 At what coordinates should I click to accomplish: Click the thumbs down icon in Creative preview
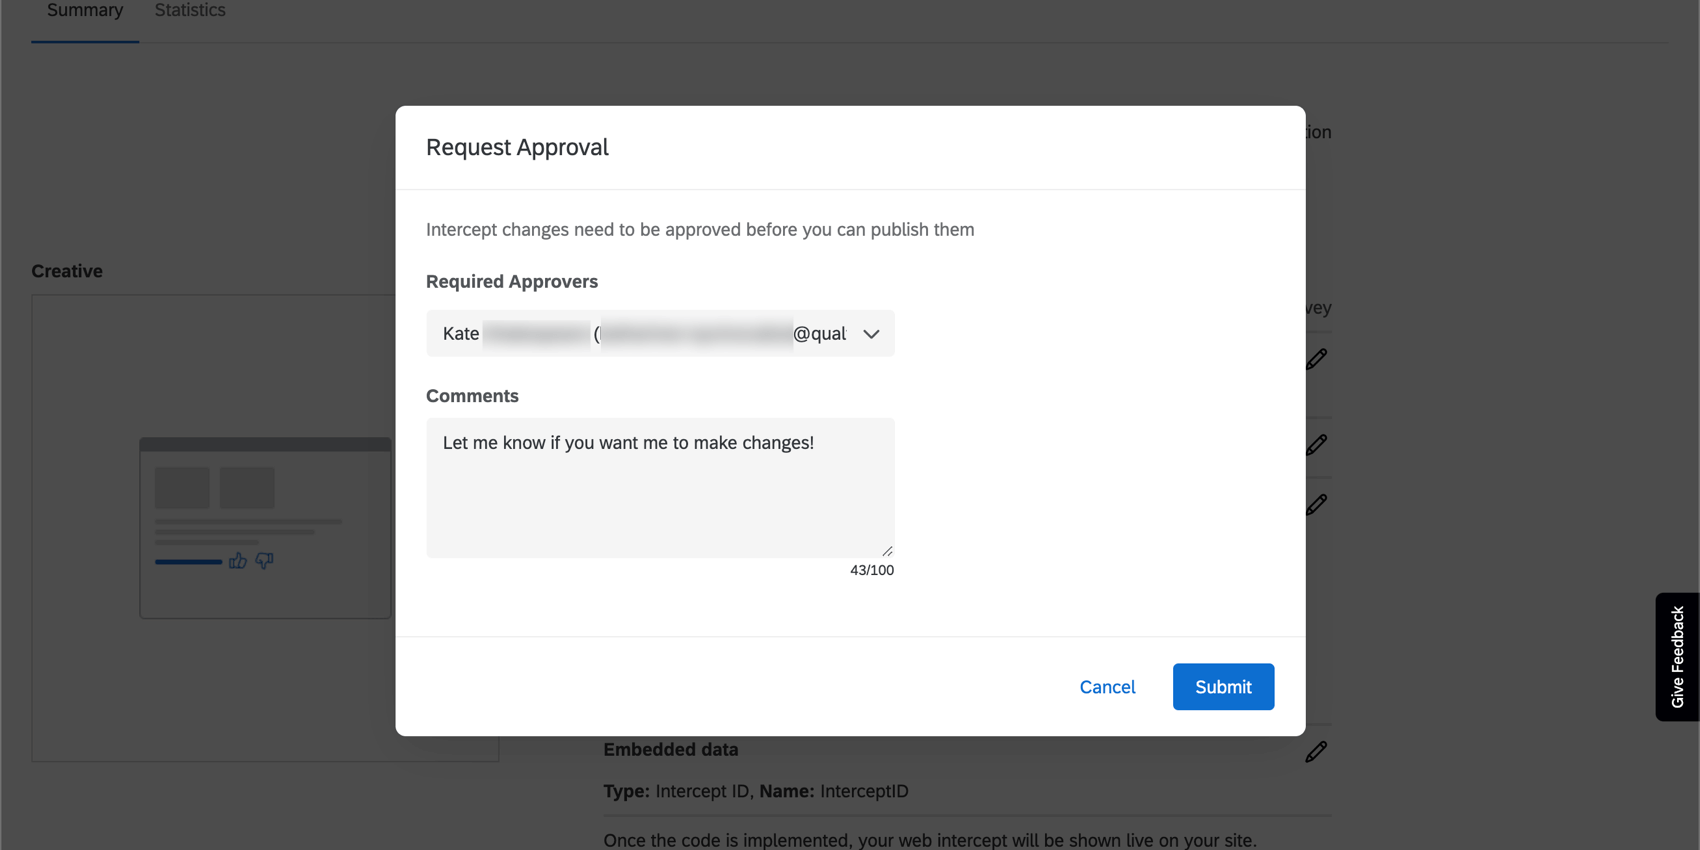click(x=264, y=561)
